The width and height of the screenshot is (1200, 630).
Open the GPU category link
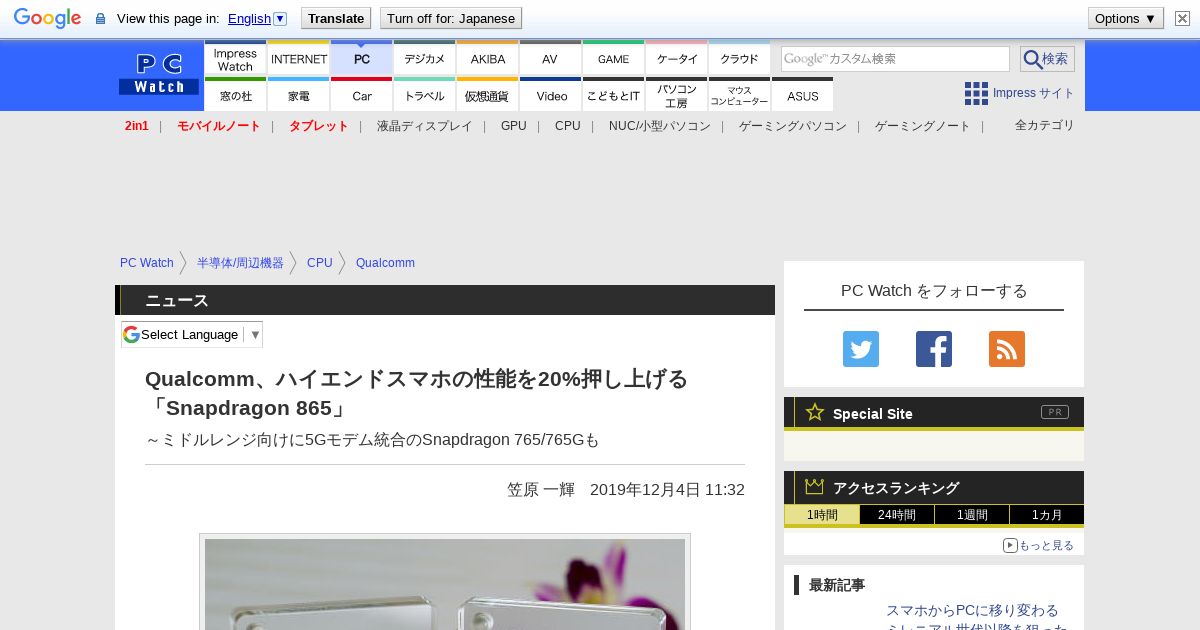(514, 126)
